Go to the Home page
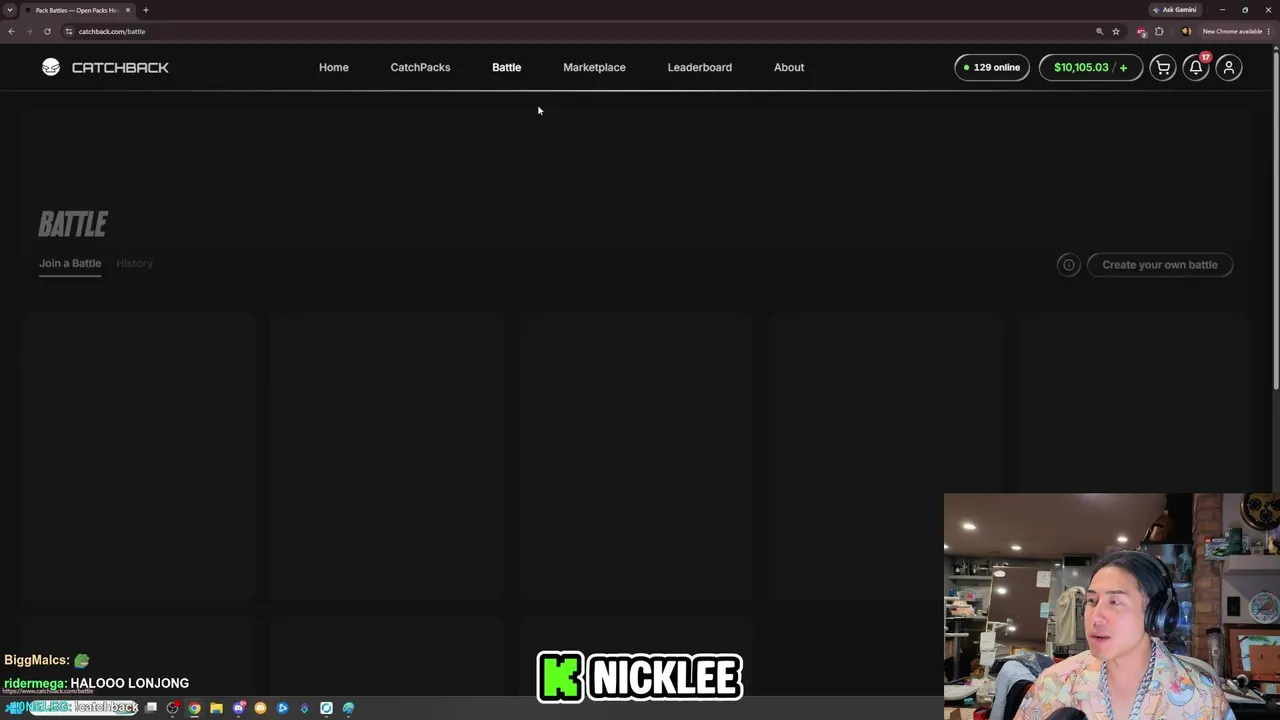The height and width of the screenshot is (720, 1280). click(334, 67)
